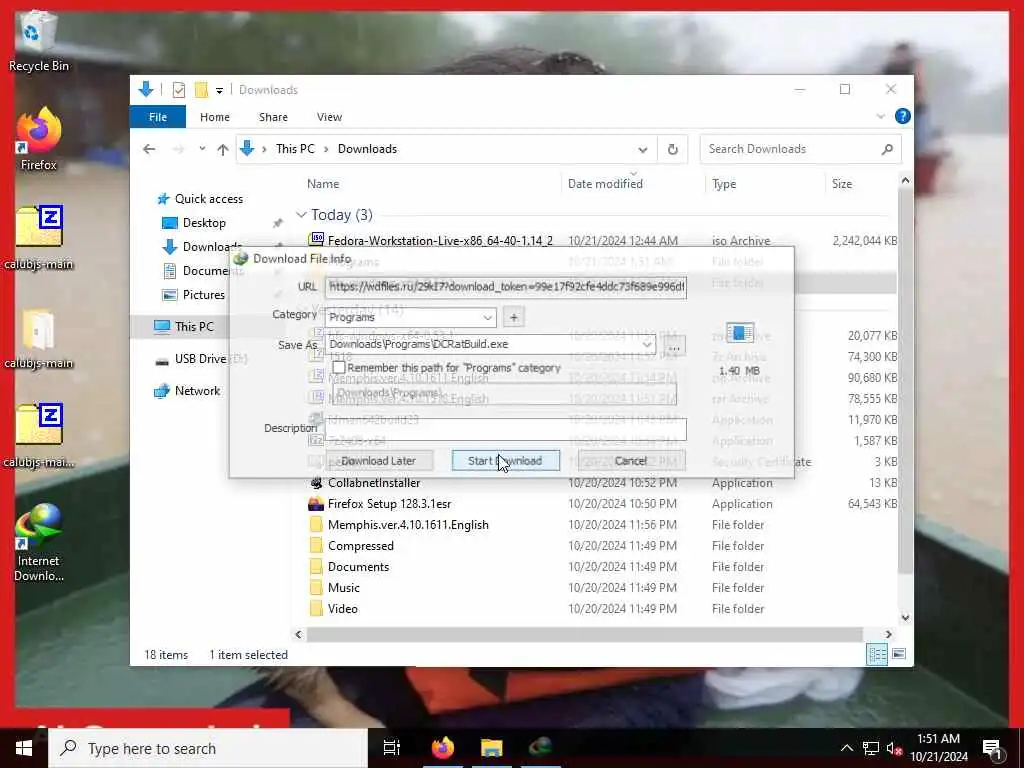This screenshot has width=1024, height=768.
Task: Add new category with plus button
Action: coord(514,317)
